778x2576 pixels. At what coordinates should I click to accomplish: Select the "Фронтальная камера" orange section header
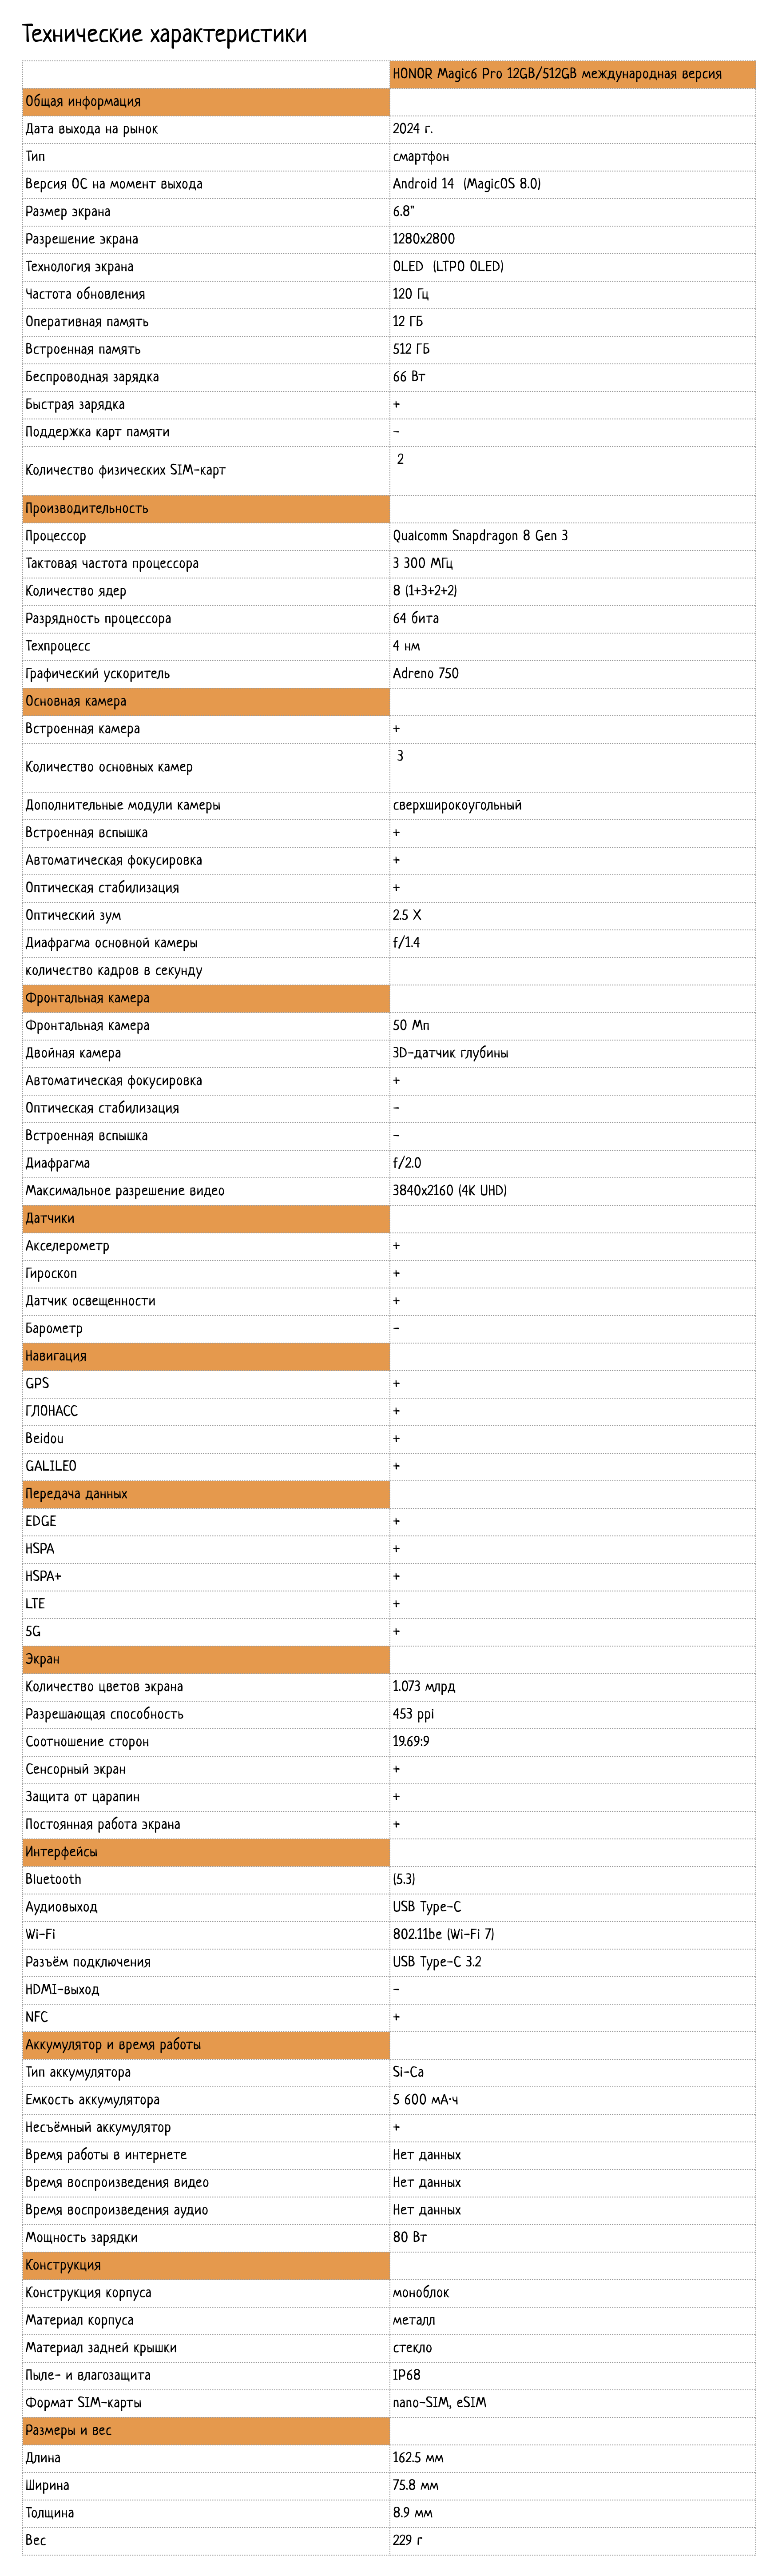click(x=87, y=998)
